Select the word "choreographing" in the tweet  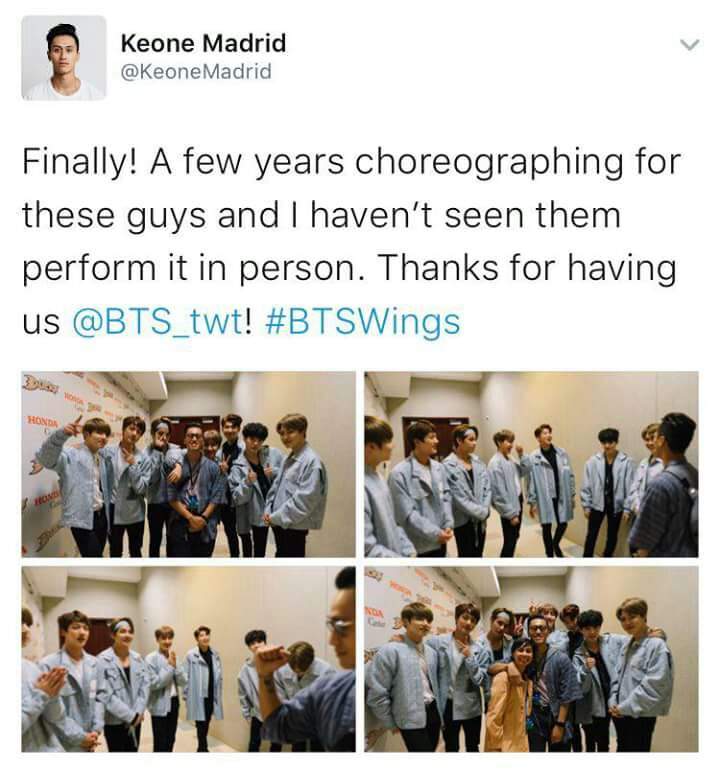coord(489,163)
